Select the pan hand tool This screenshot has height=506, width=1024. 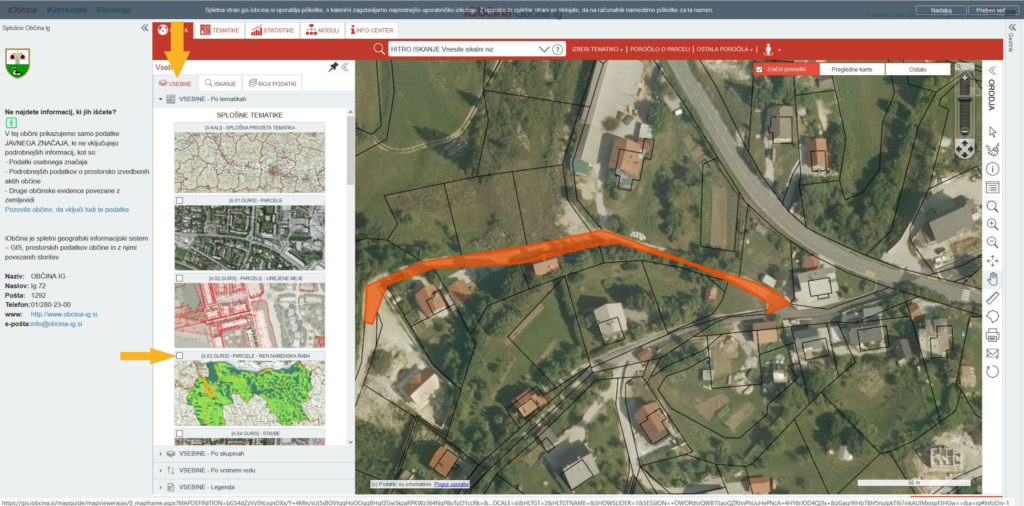[993, 278]
